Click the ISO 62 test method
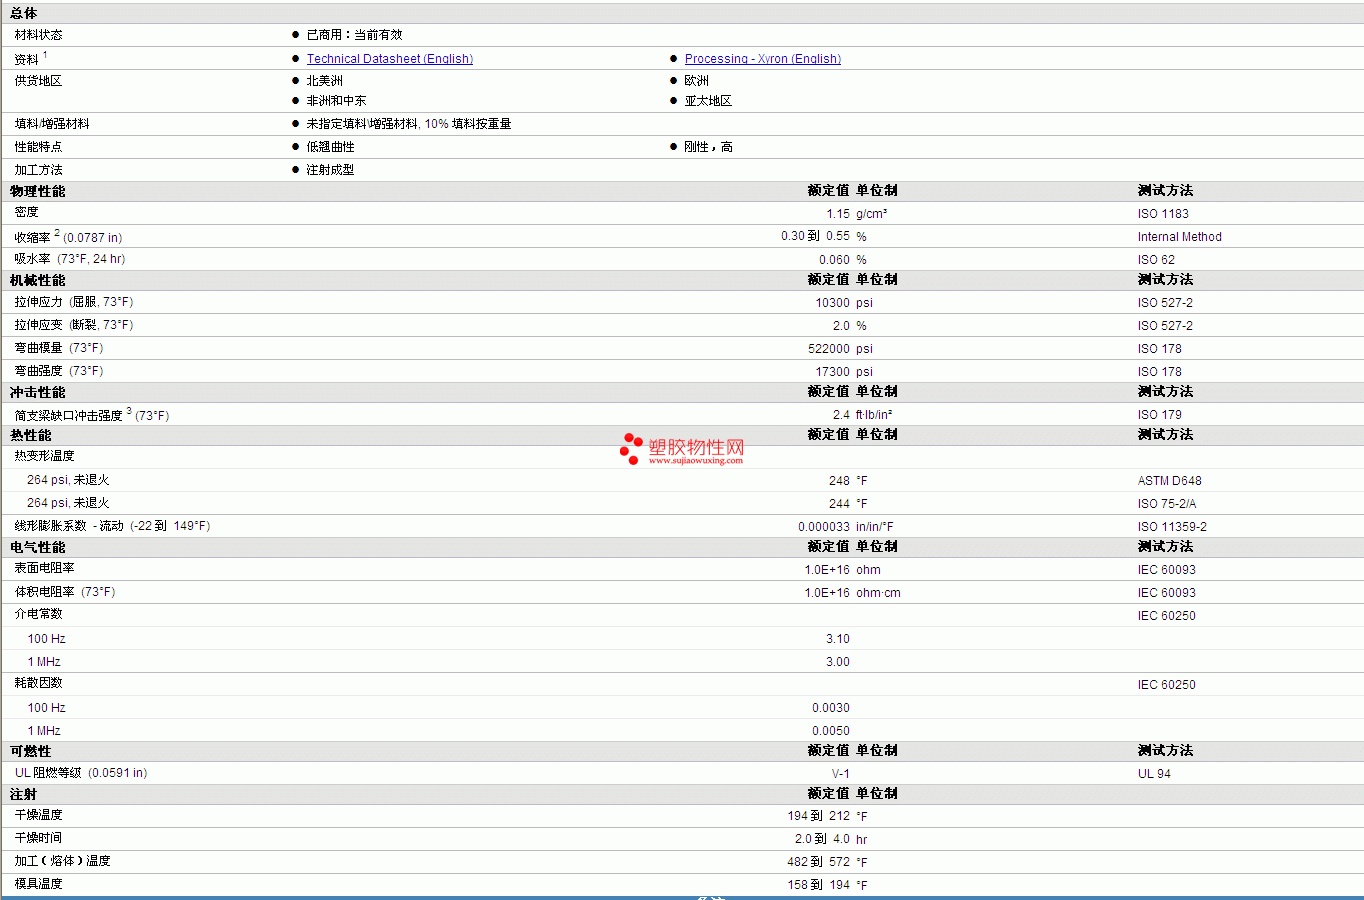 click(1156, 260)
